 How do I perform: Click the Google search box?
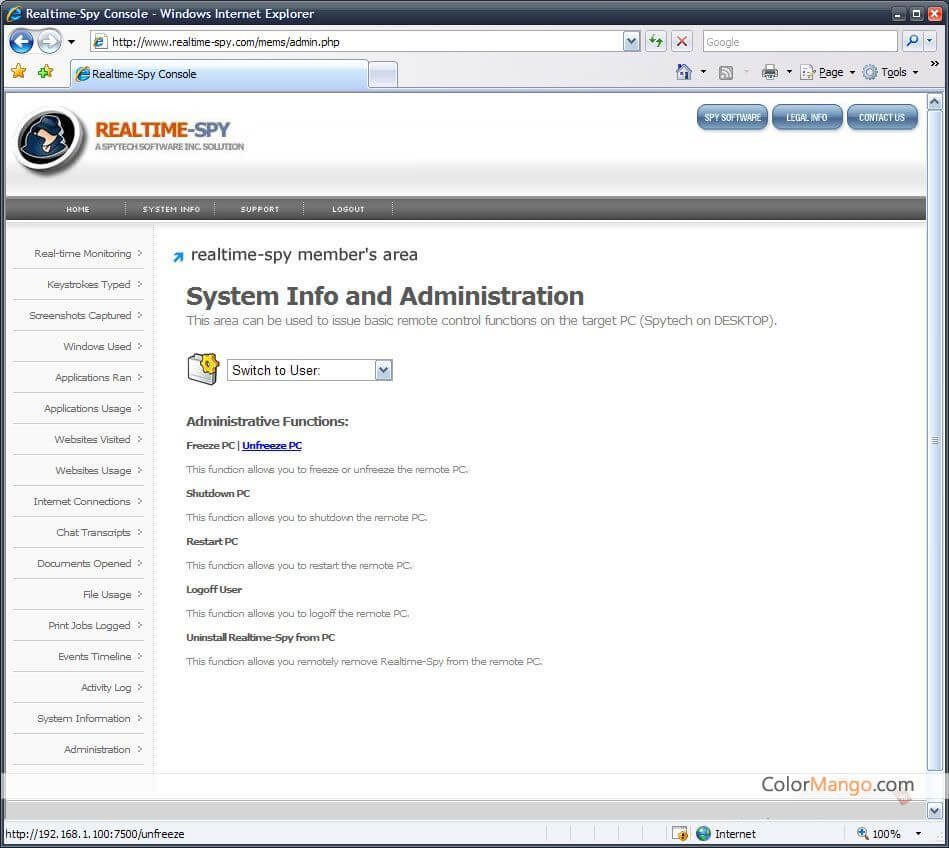(800, 41)
